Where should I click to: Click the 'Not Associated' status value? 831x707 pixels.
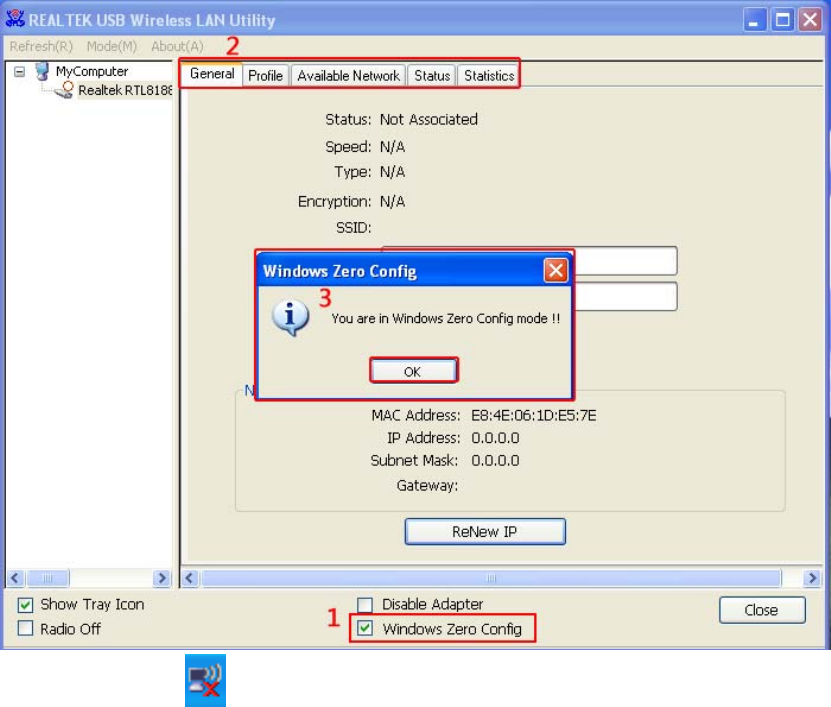click(429, 120)
